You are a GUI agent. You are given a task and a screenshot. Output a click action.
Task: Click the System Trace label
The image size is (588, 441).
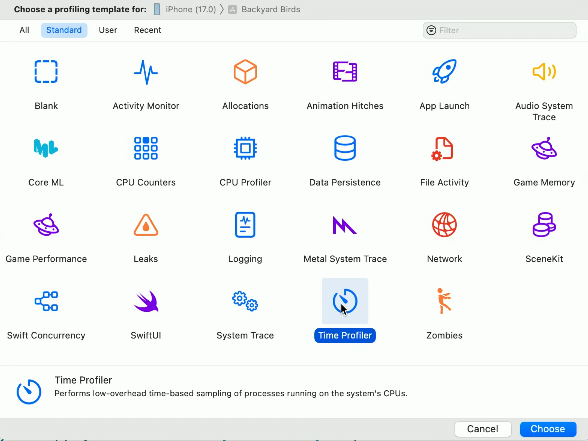click(245, 335)
